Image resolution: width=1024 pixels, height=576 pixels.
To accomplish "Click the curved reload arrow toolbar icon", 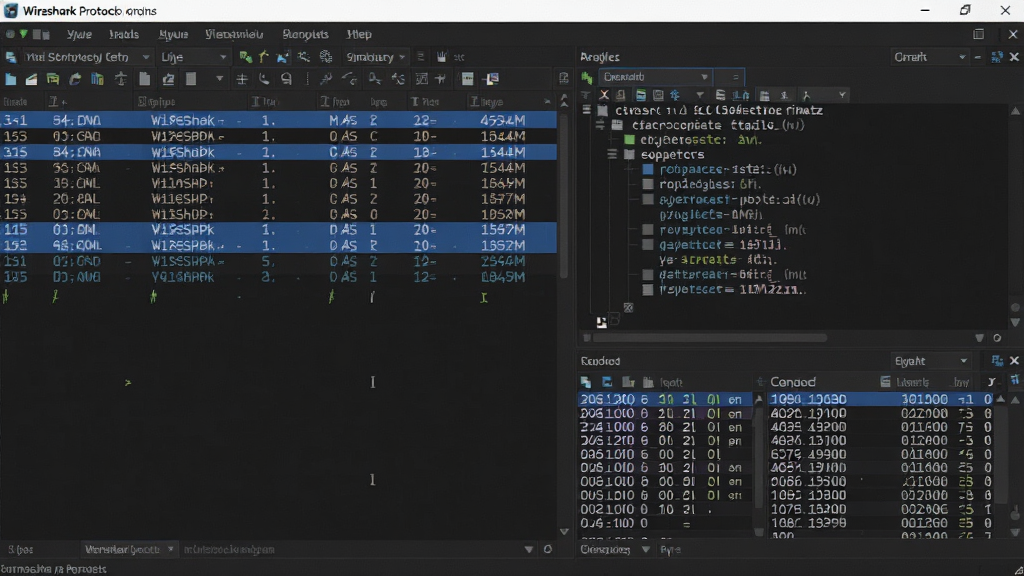I will pyautogui.click(x=75, y=79).
